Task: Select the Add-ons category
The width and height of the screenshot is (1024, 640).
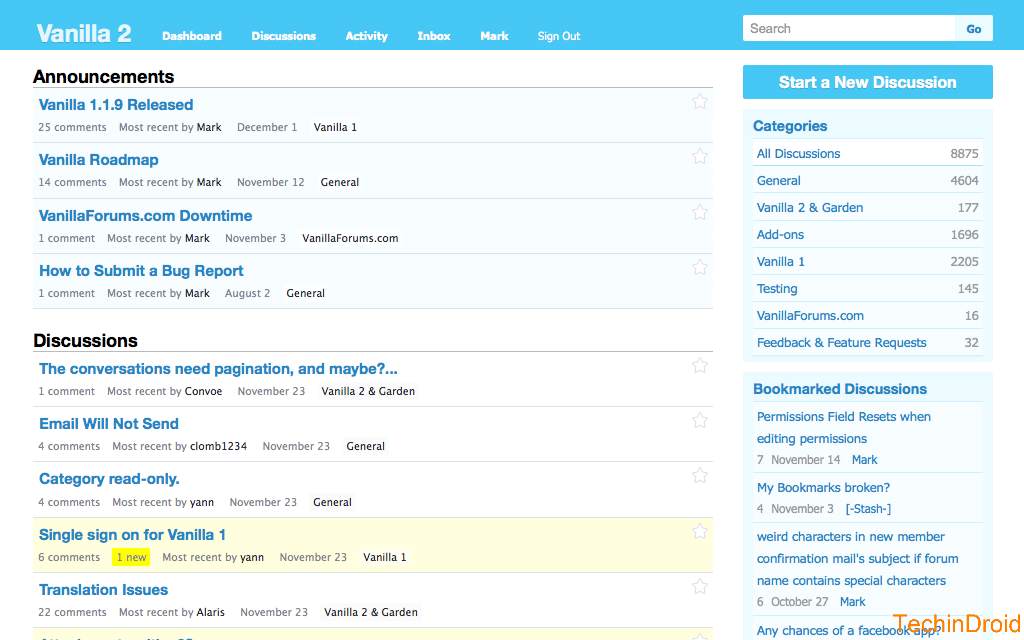Action: click(780, 234)
